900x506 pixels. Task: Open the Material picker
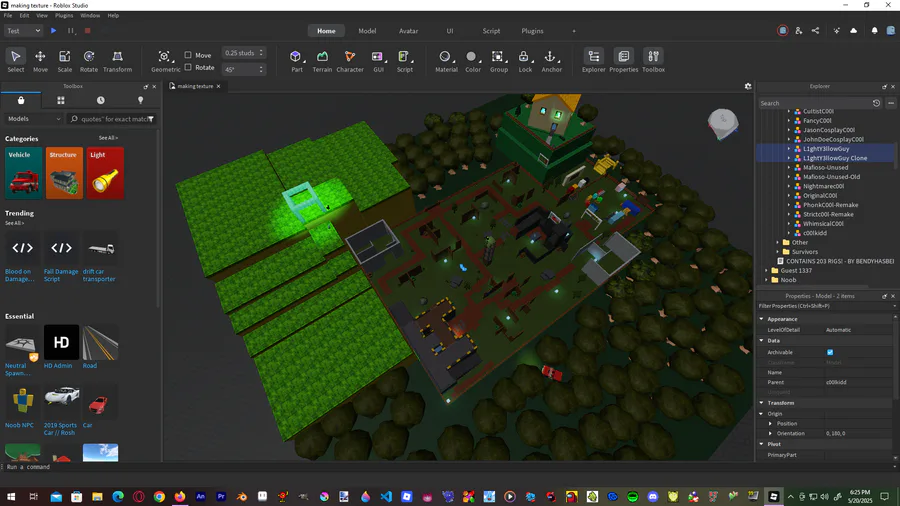point(446,60)
